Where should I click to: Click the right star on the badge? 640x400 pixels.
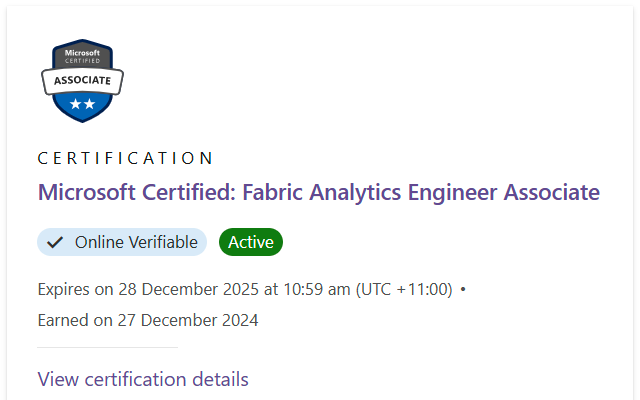[89, 104]
